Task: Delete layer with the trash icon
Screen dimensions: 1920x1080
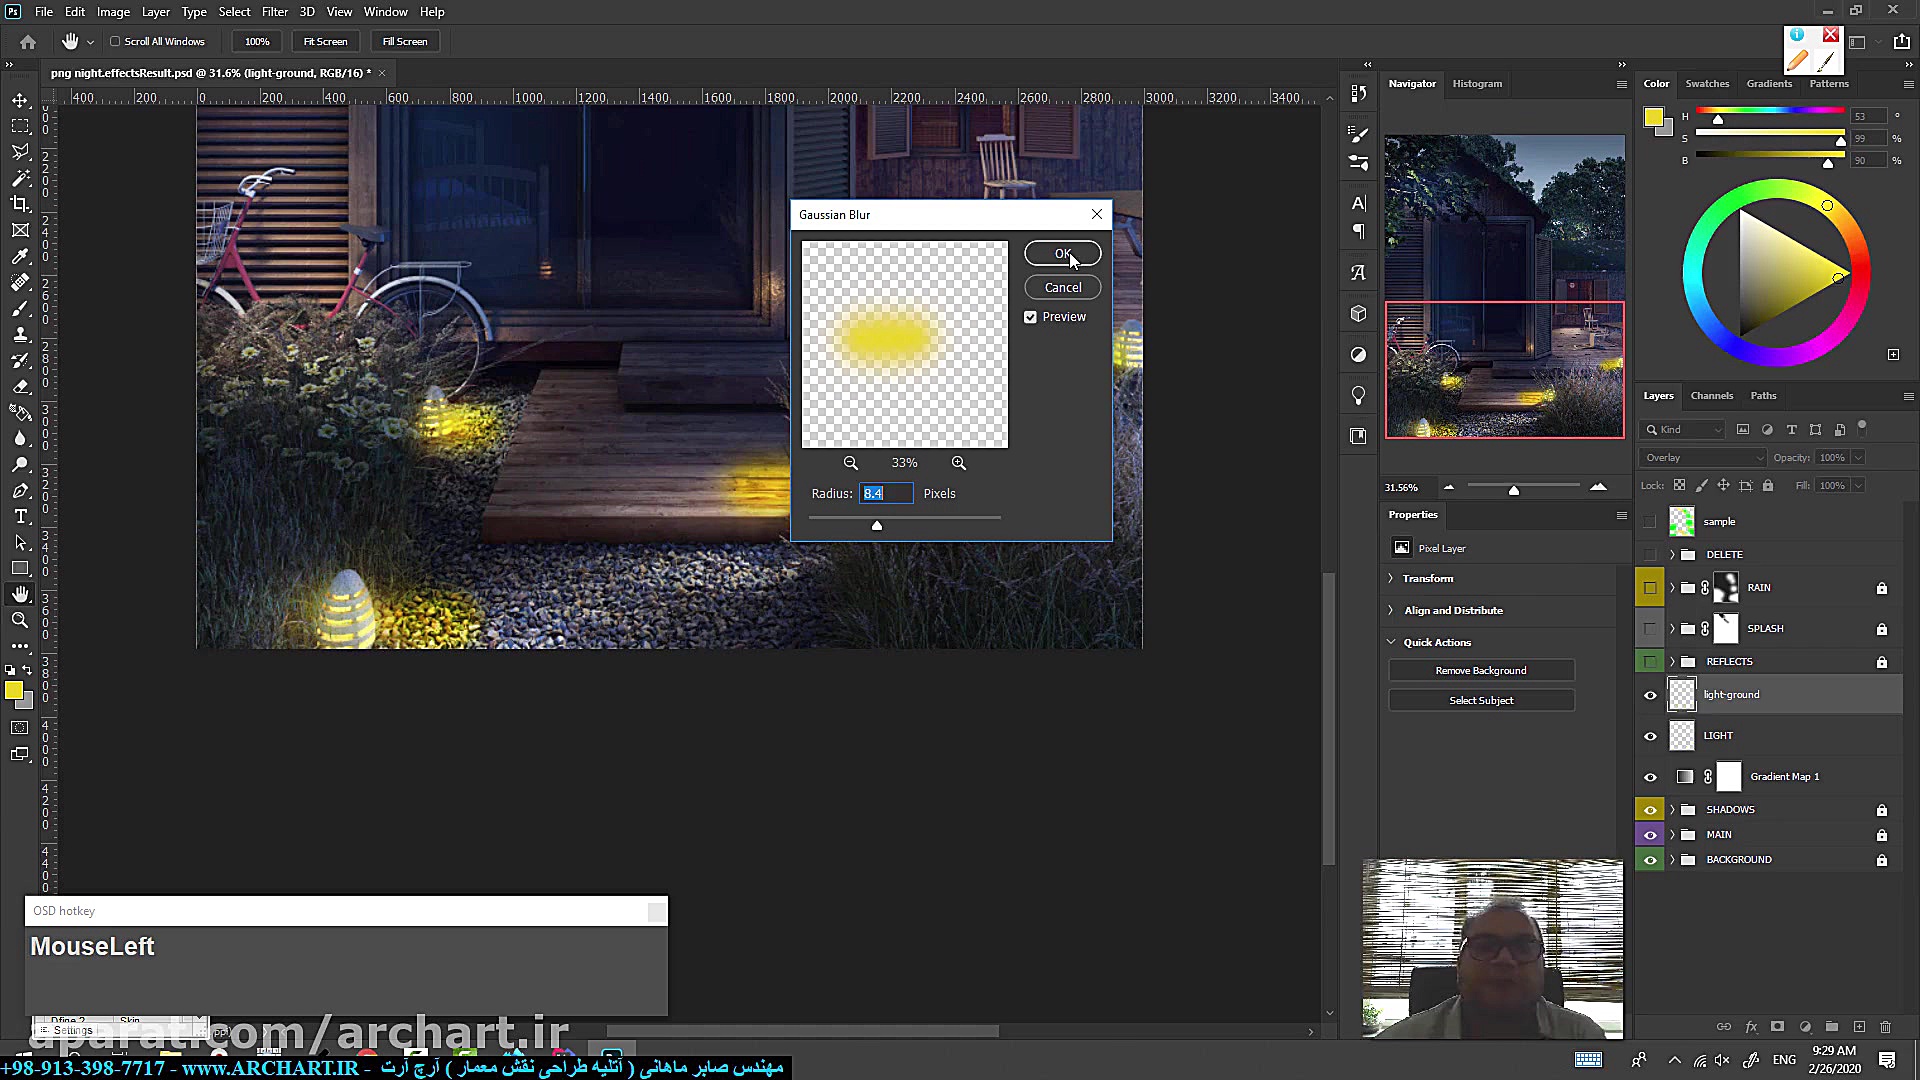Action: (1885, 1027)
